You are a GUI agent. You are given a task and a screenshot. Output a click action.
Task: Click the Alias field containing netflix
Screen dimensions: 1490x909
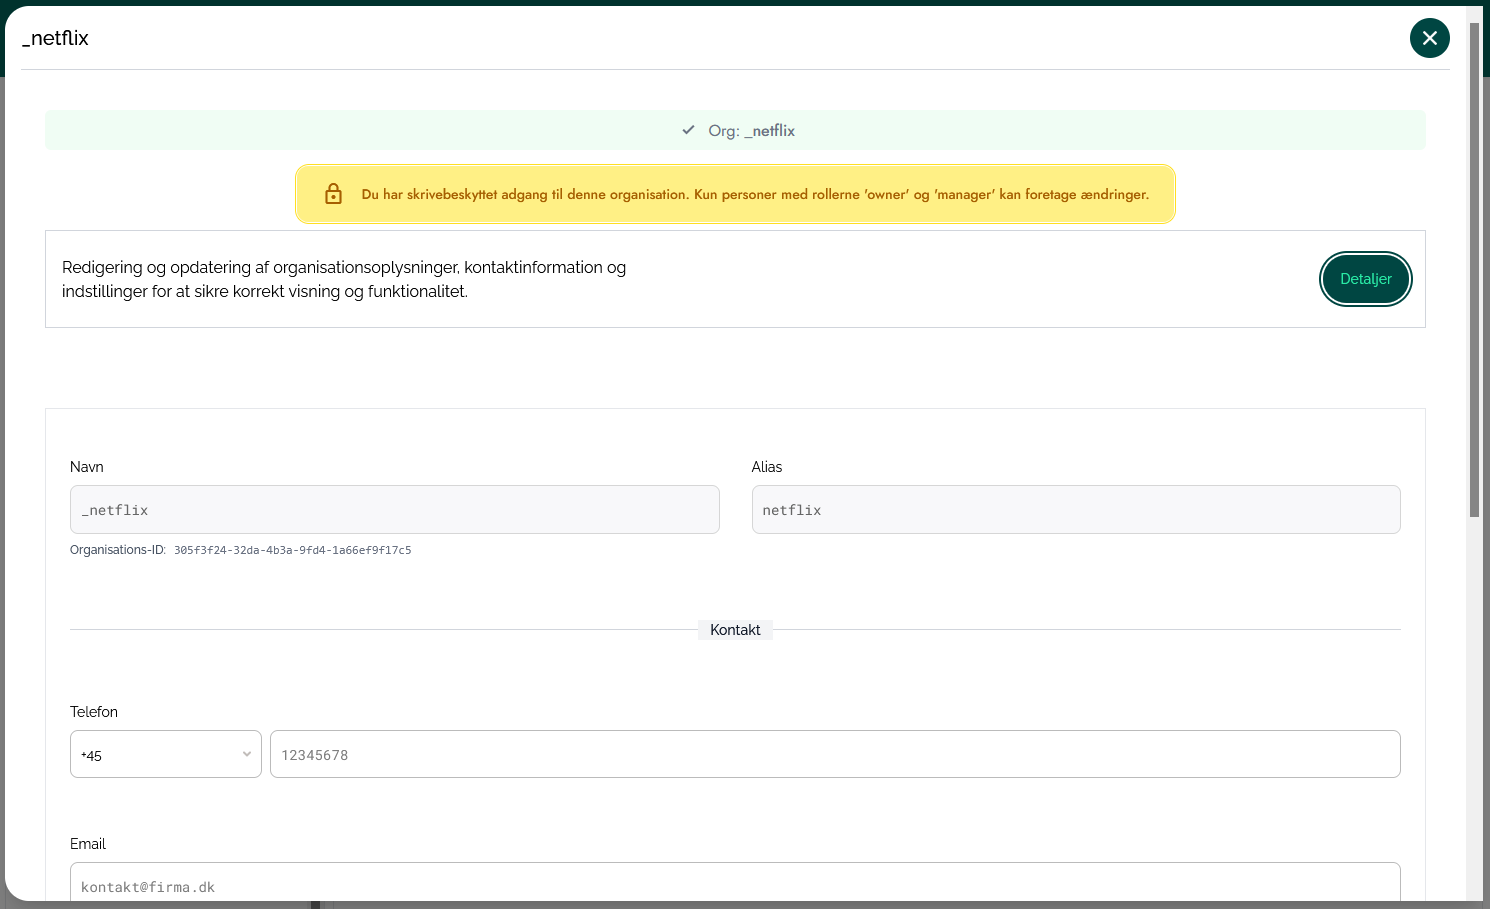[x=1075, y=510]
